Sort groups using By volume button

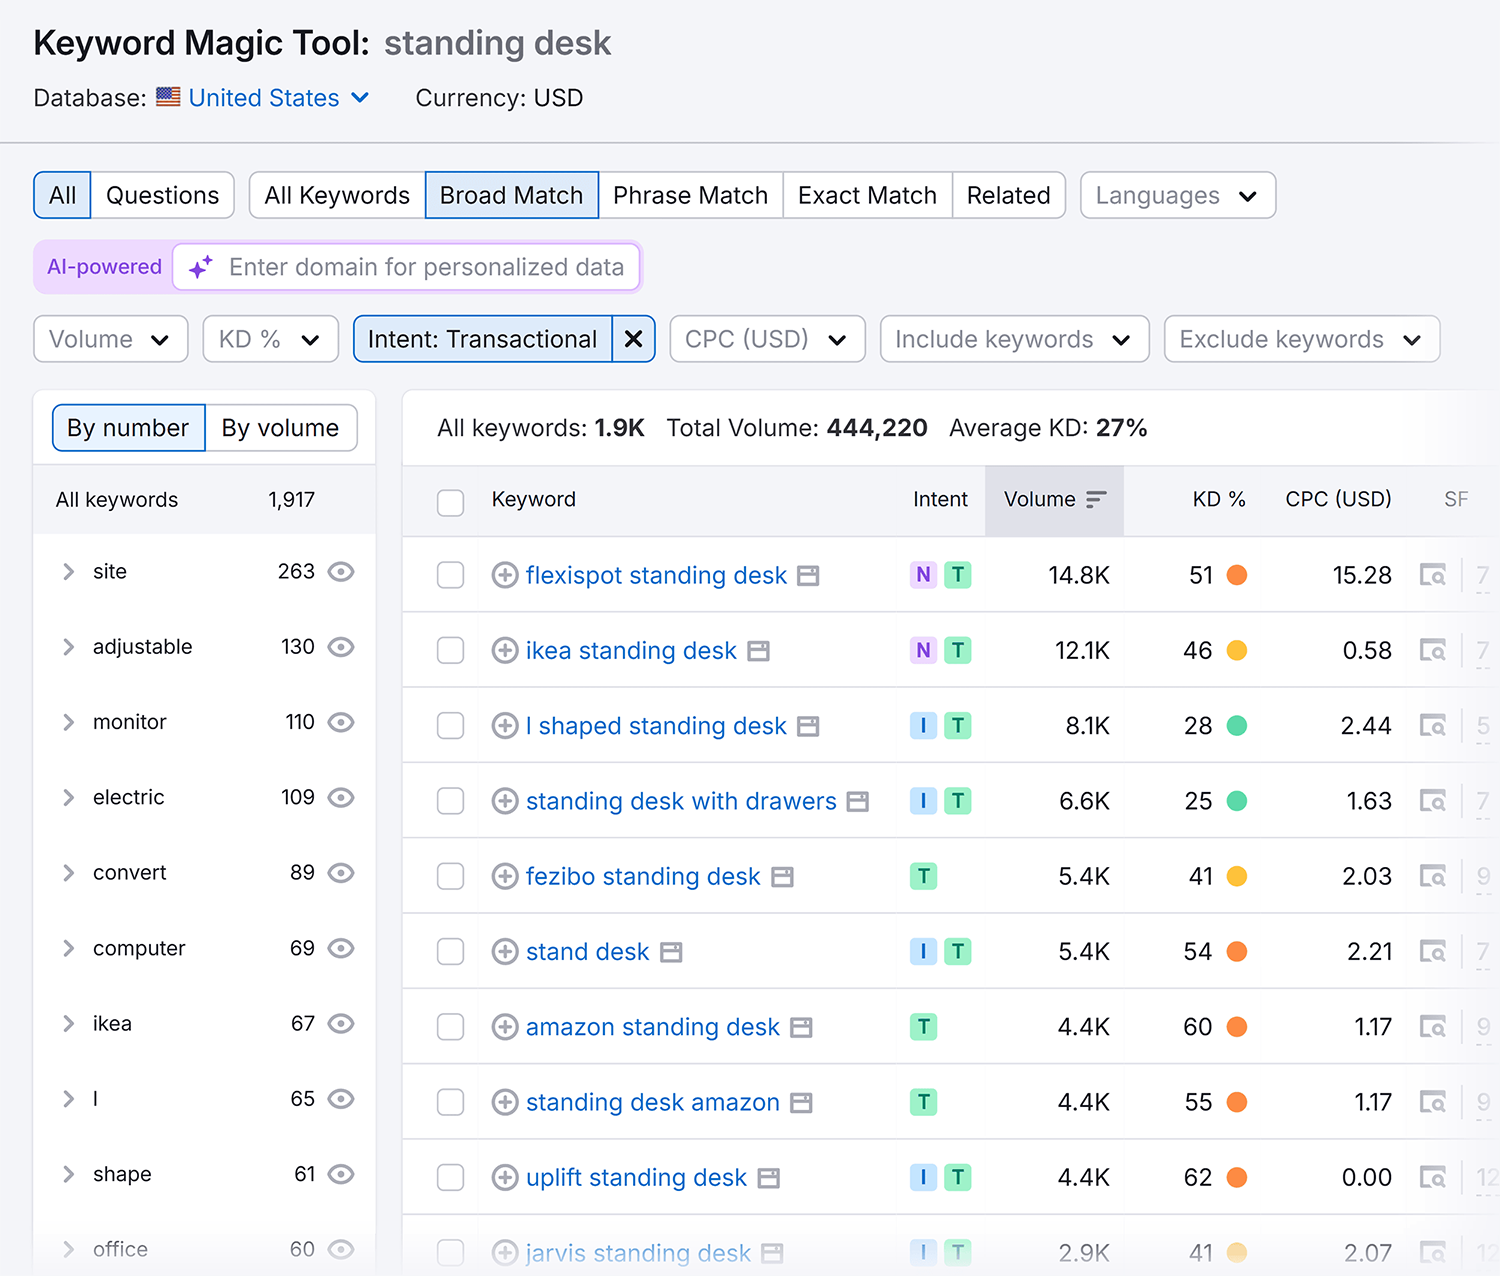(x=281, y=428)
